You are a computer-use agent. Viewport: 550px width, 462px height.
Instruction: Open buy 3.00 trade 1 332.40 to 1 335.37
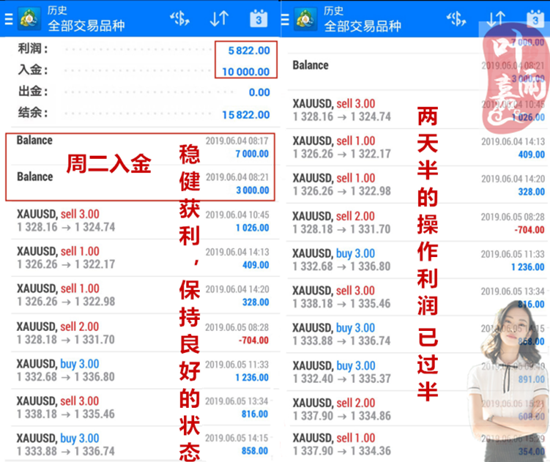417,372
